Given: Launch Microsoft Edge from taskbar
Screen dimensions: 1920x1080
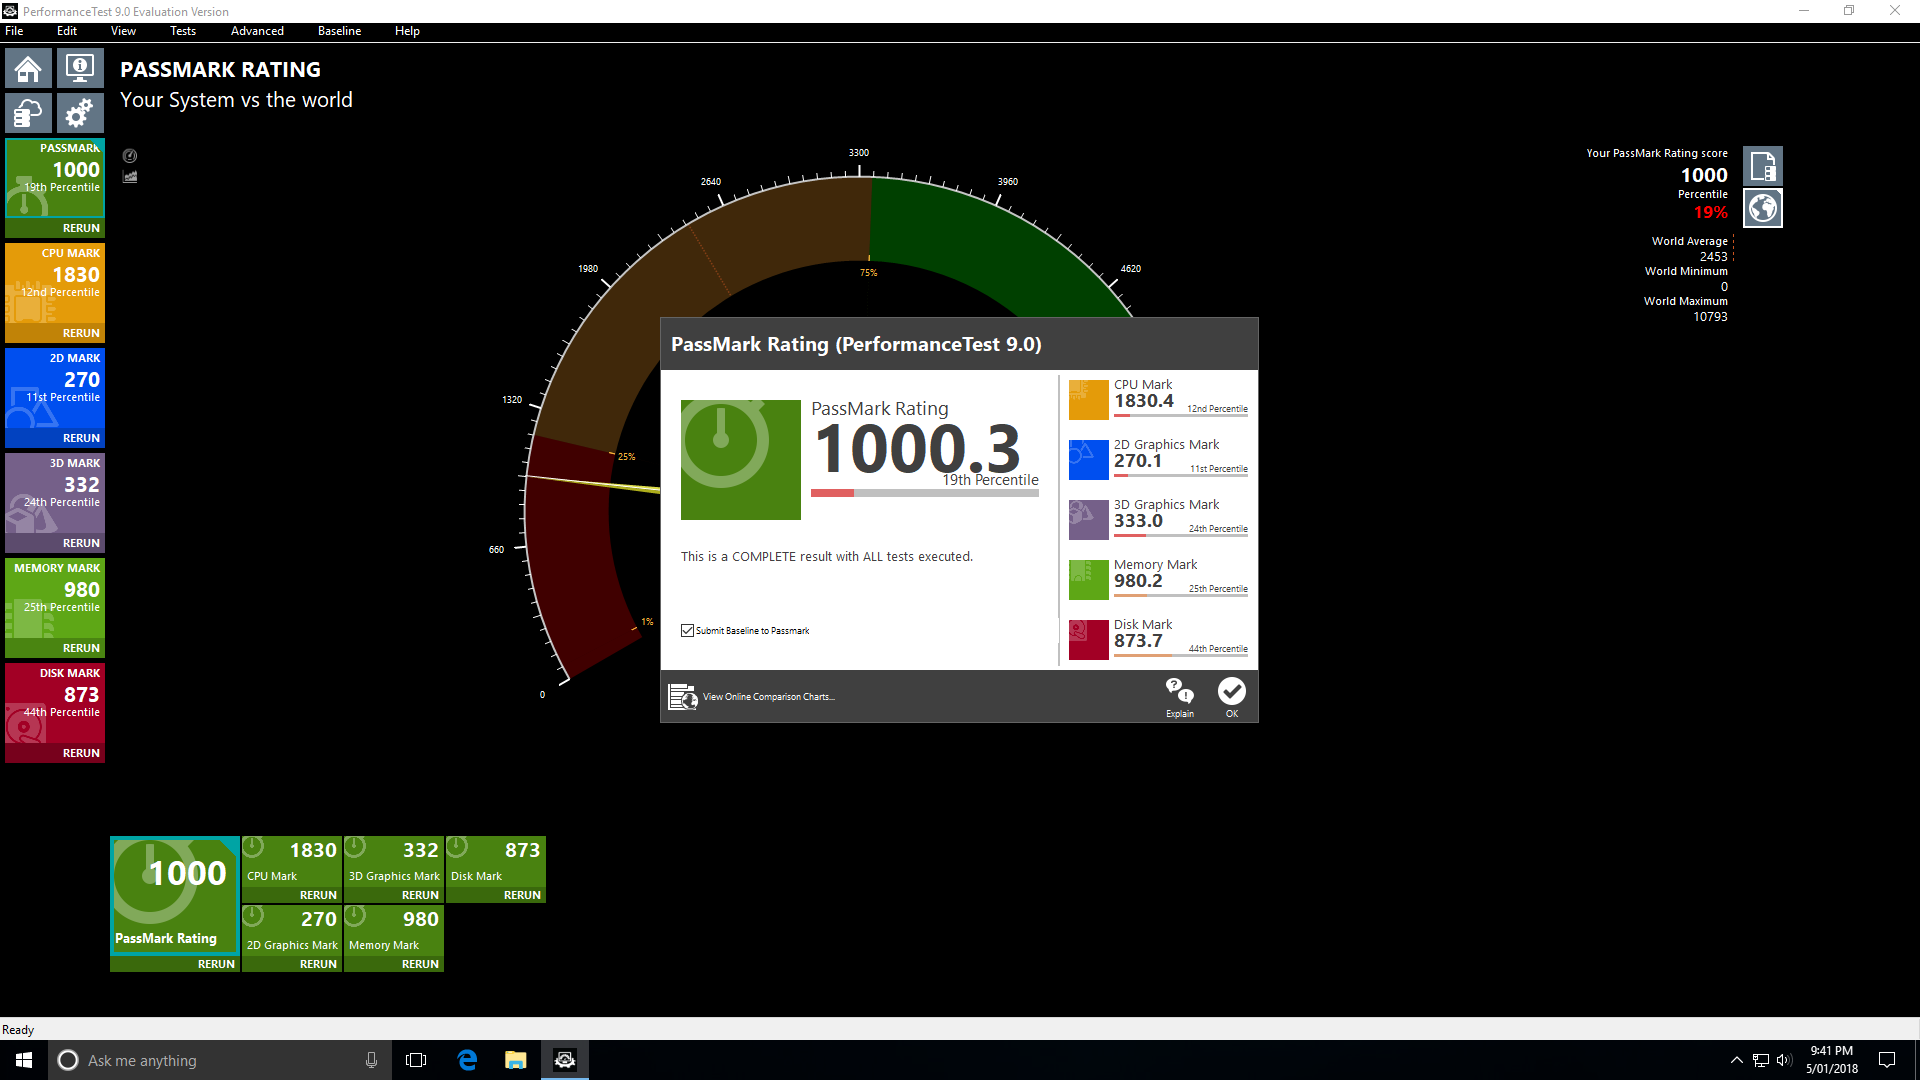Looking at the screenshot, I should tap(467, 1060).
